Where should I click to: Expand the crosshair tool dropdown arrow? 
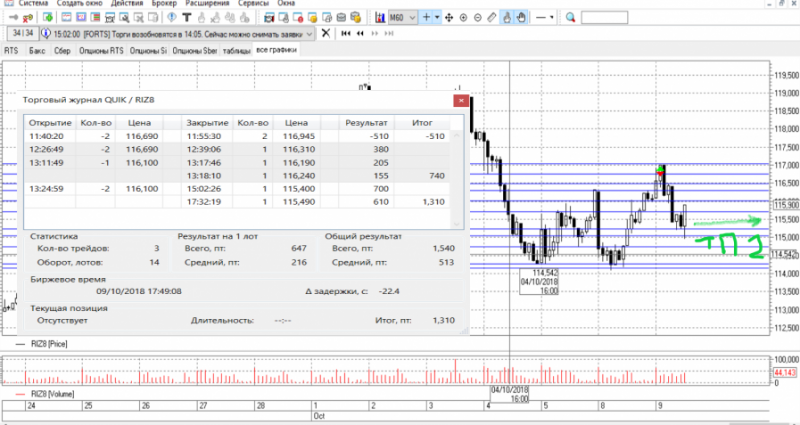(x=437, y=18)
